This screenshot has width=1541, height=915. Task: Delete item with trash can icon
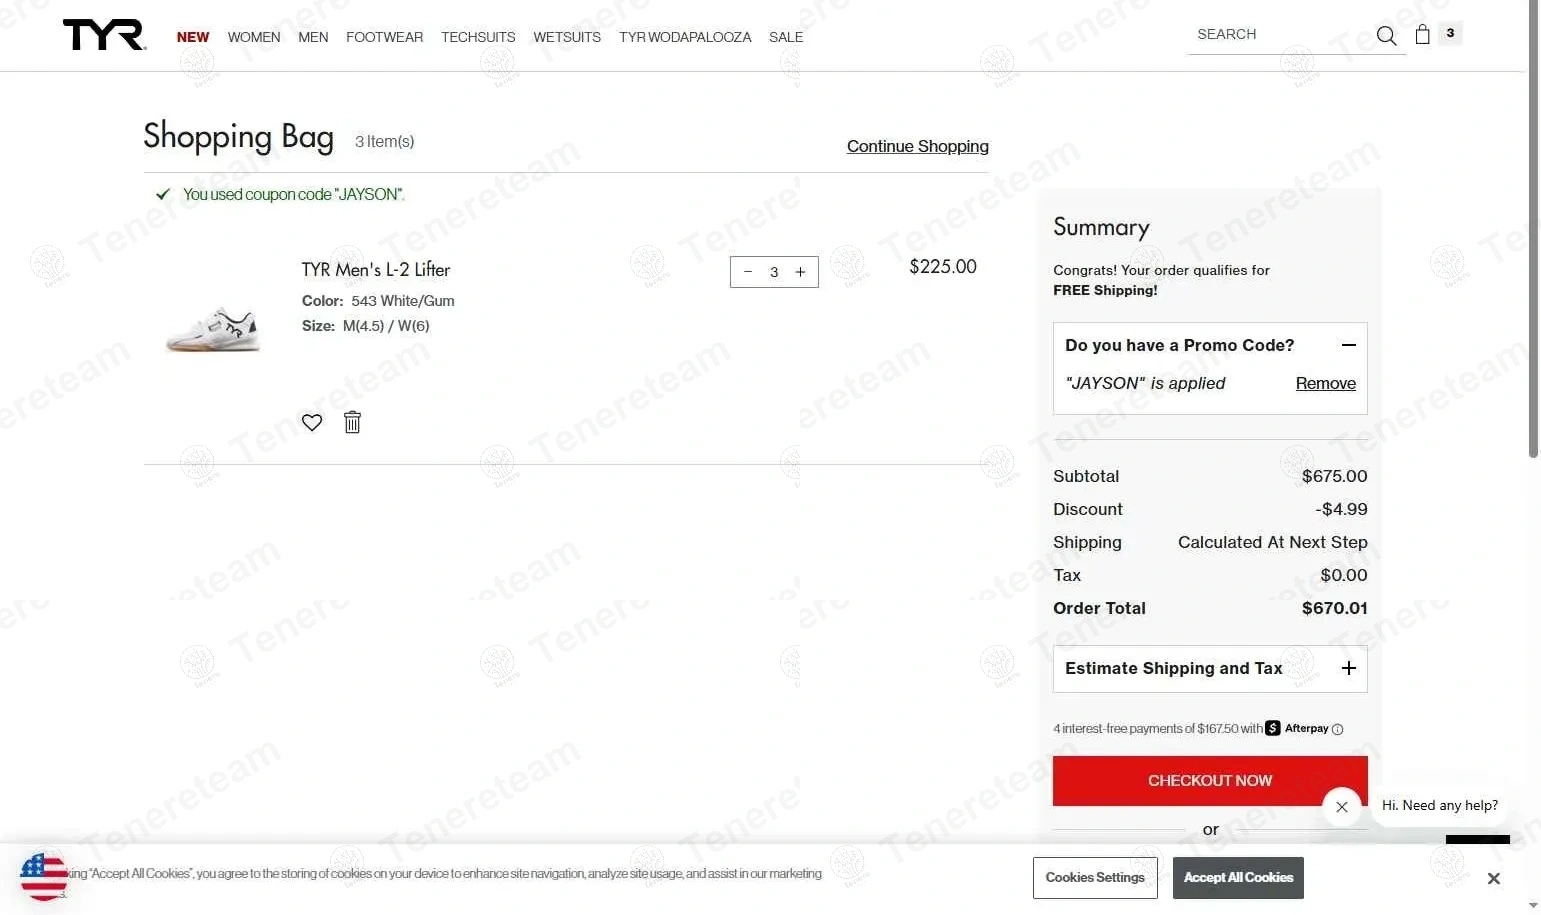click(x=352, y=422)
